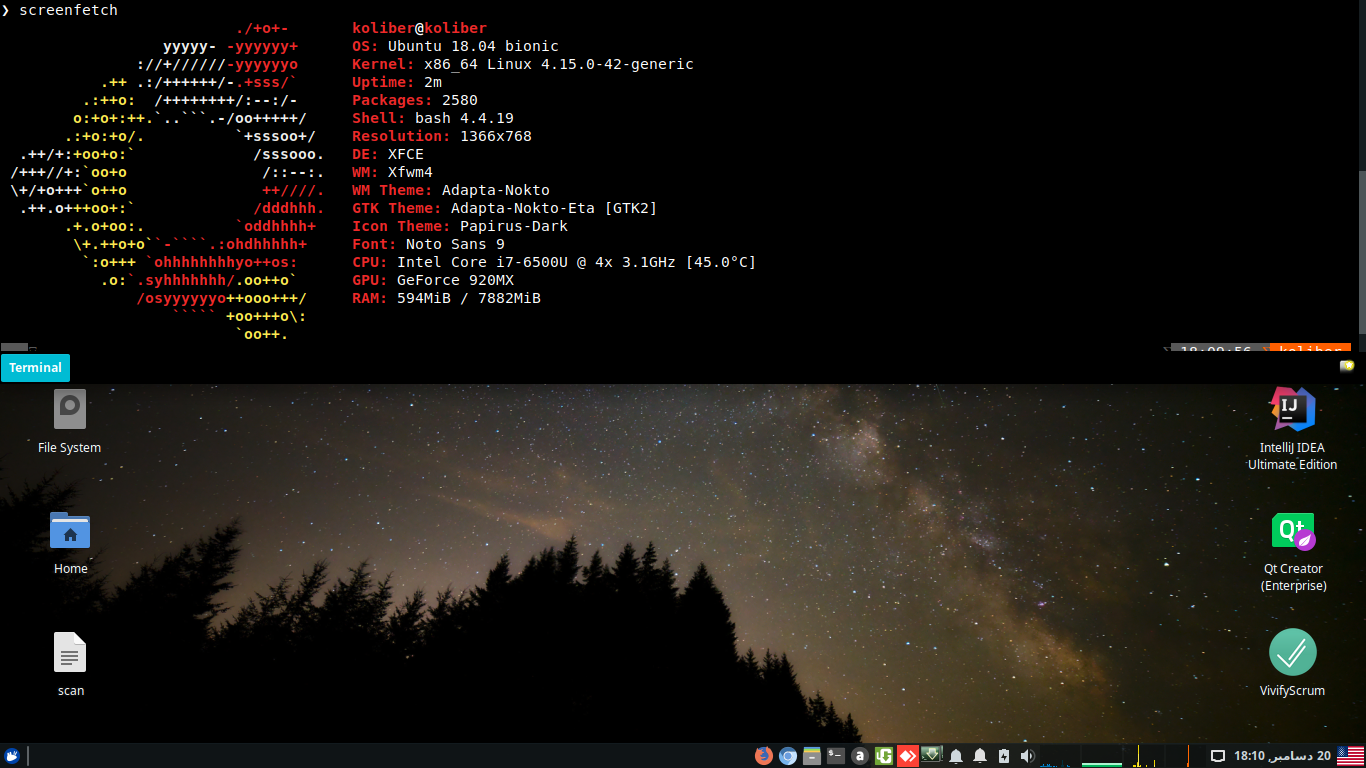Open the File System desktop icon
The width and height of the screenshot is (1366, 768).
pyautogui.click(x=69, y=420)
